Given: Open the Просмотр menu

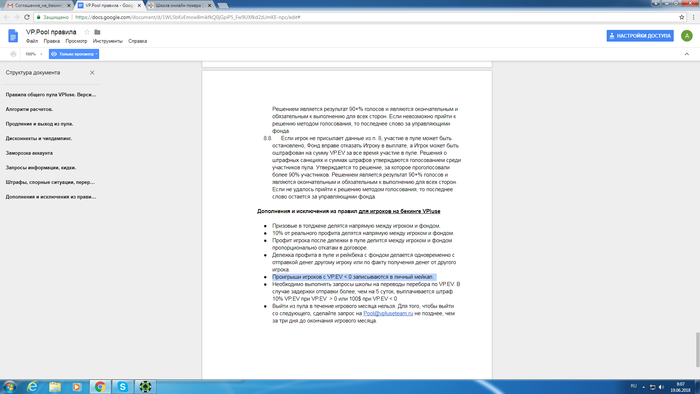Looking at the screenshot, I should pos(76,41).
